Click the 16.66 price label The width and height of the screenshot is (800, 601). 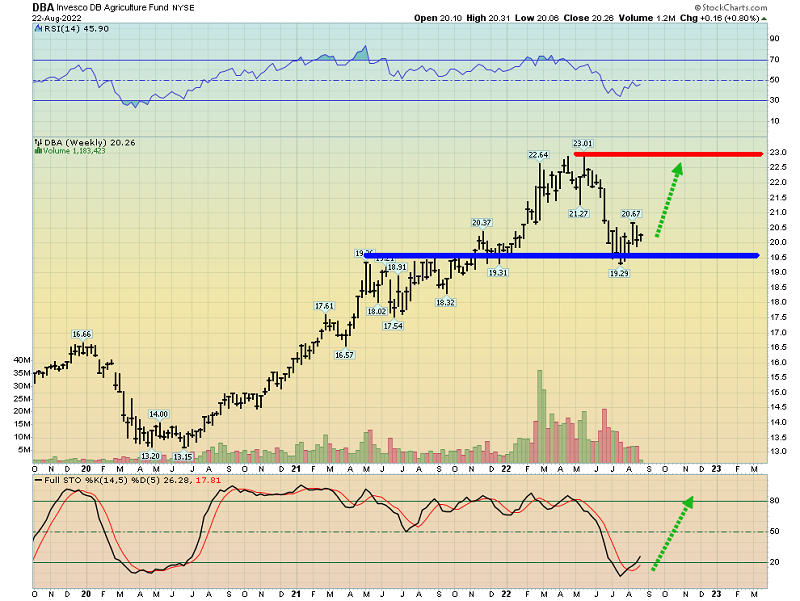[x=82, y=333]
